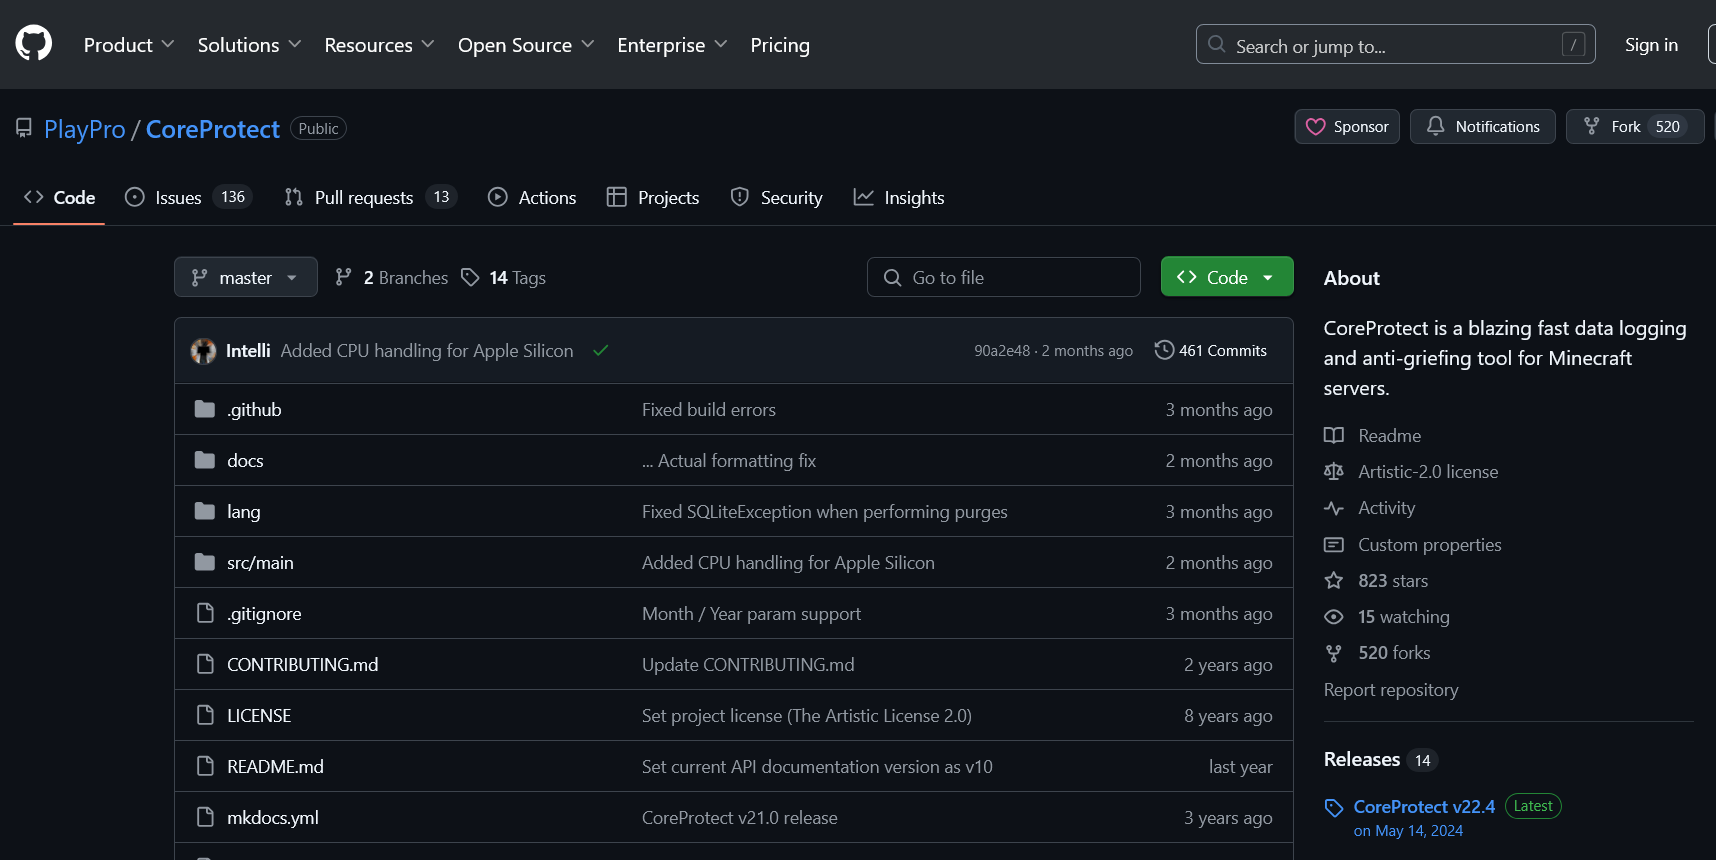Open commit hash 90a2e48

[1002, 351]
